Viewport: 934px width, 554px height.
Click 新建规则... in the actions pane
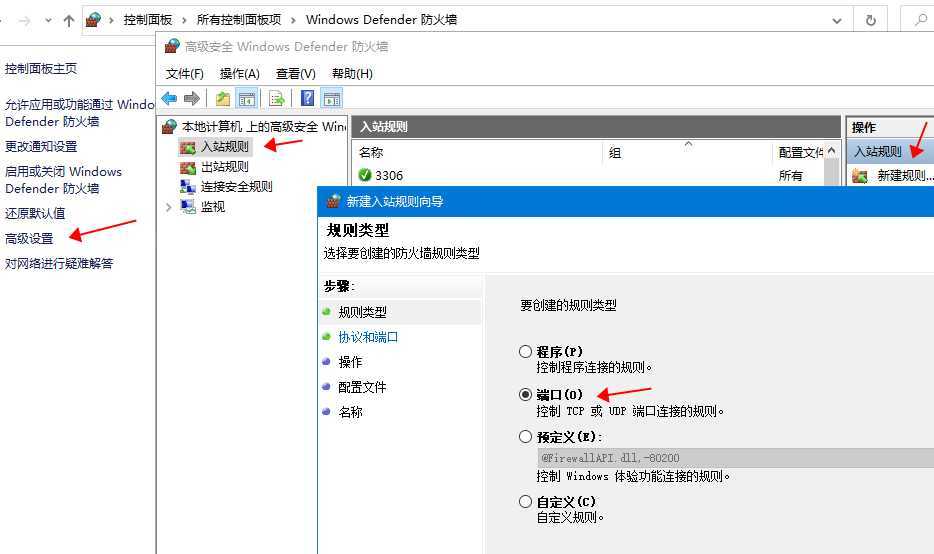(x=905, y=176)
